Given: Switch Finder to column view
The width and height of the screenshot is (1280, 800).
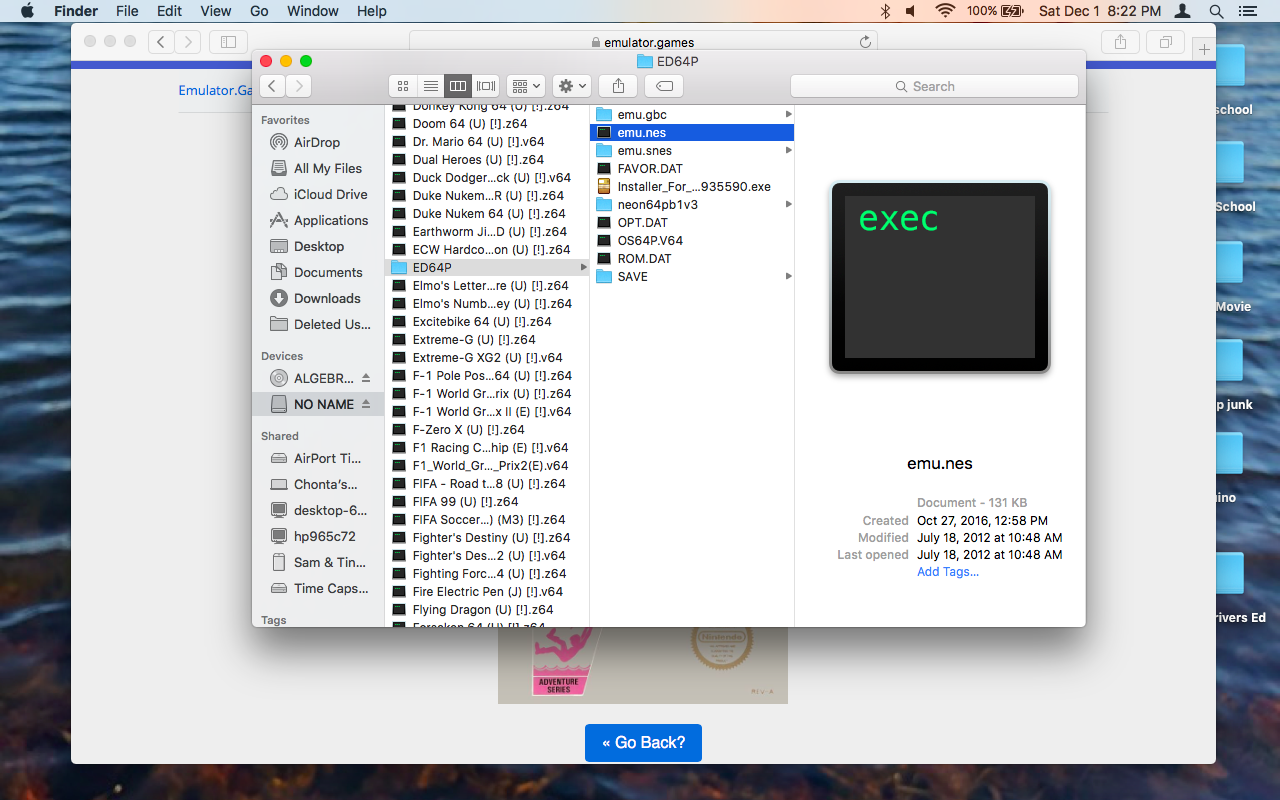Looking at the screenshot, I should pos(458,86).
